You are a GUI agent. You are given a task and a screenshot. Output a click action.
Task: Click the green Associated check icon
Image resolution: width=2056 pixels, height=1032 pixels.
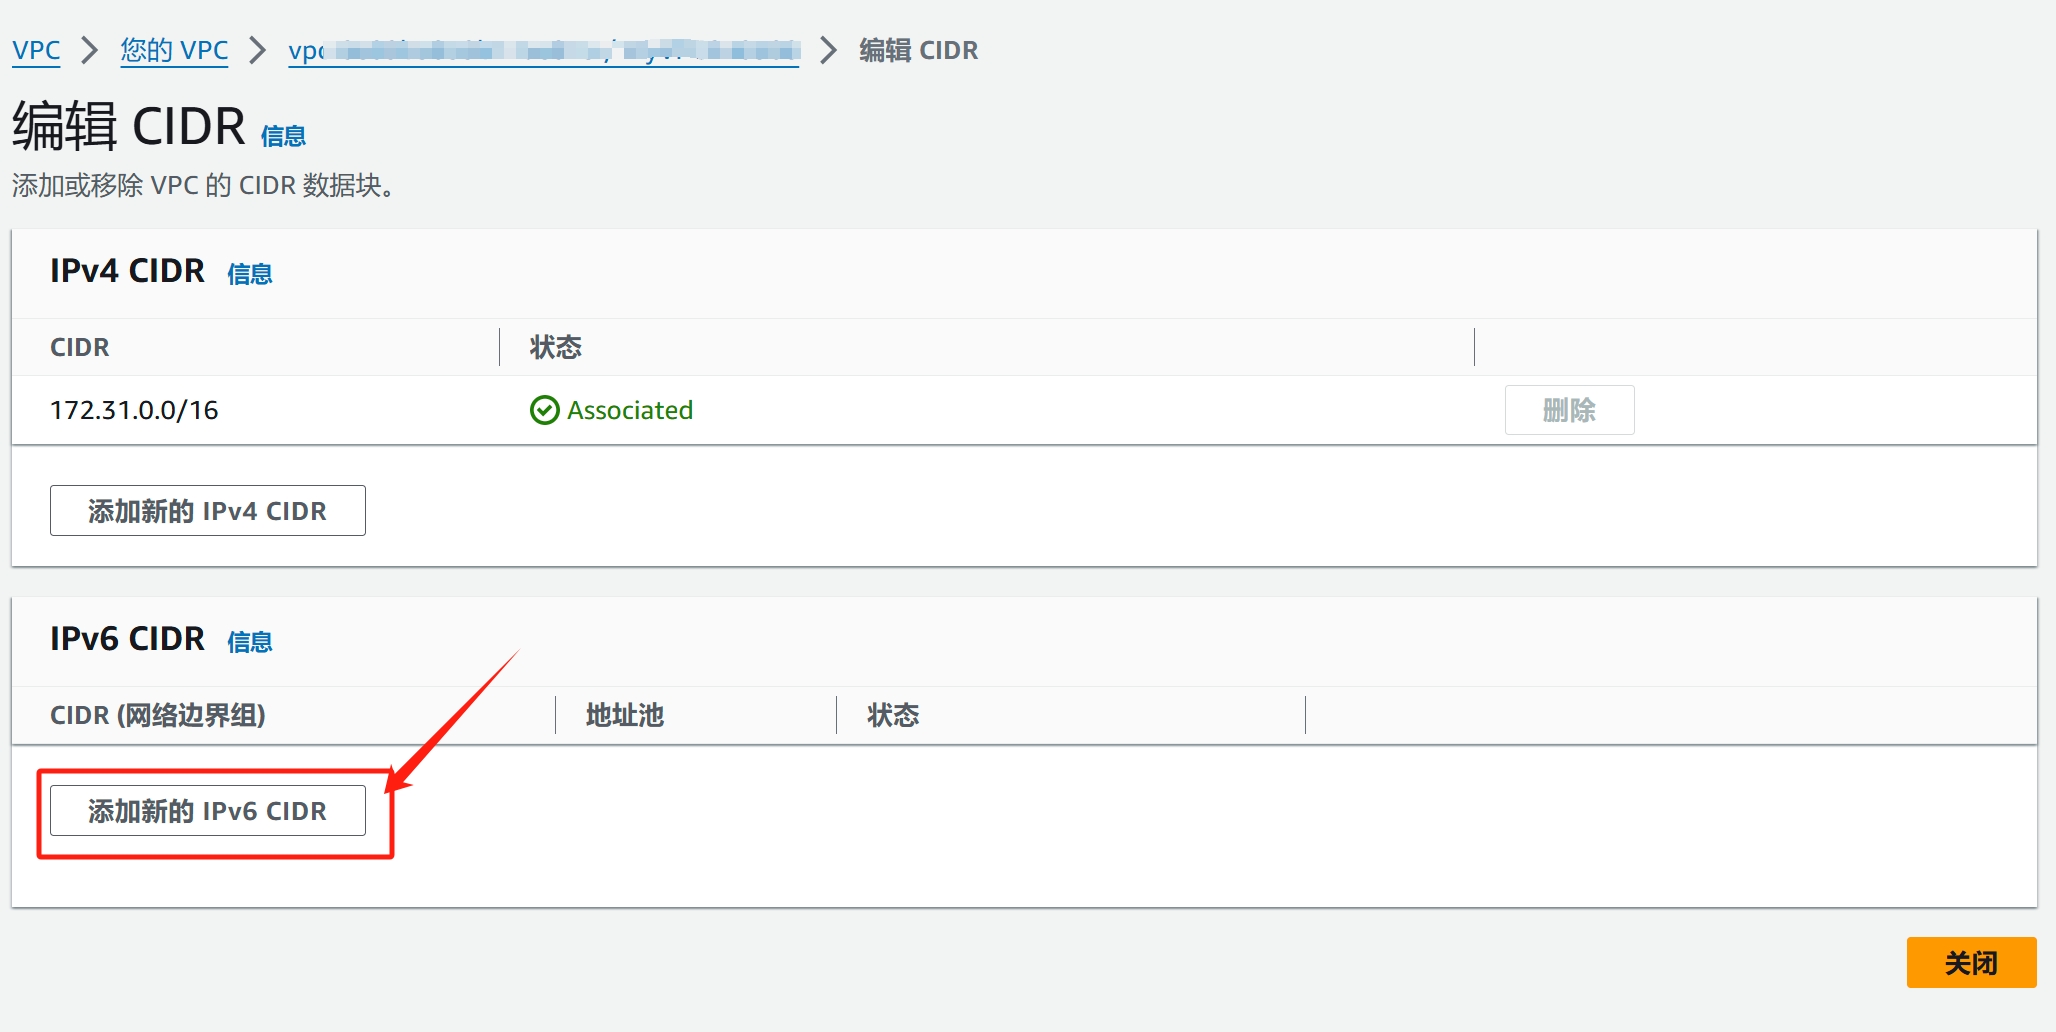click(x=544, y=410)
